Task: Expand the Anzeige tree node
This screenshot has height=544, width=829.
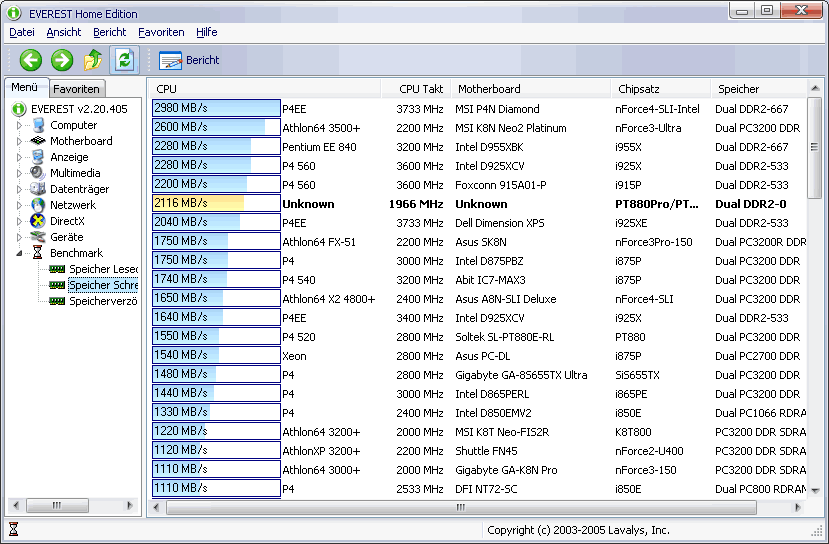Action: 20,157
